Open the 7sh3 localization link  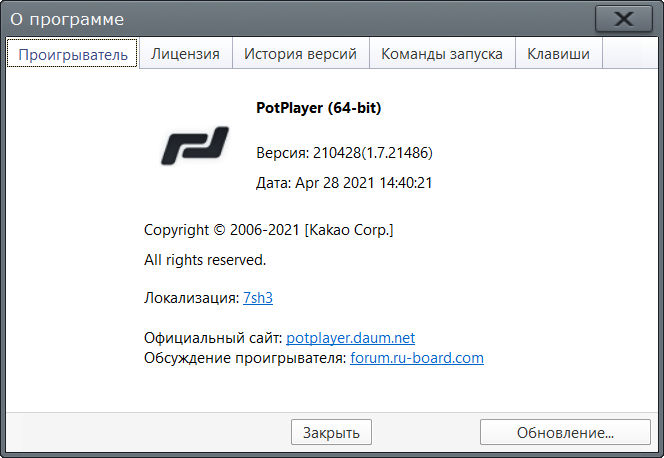[258, 298]
